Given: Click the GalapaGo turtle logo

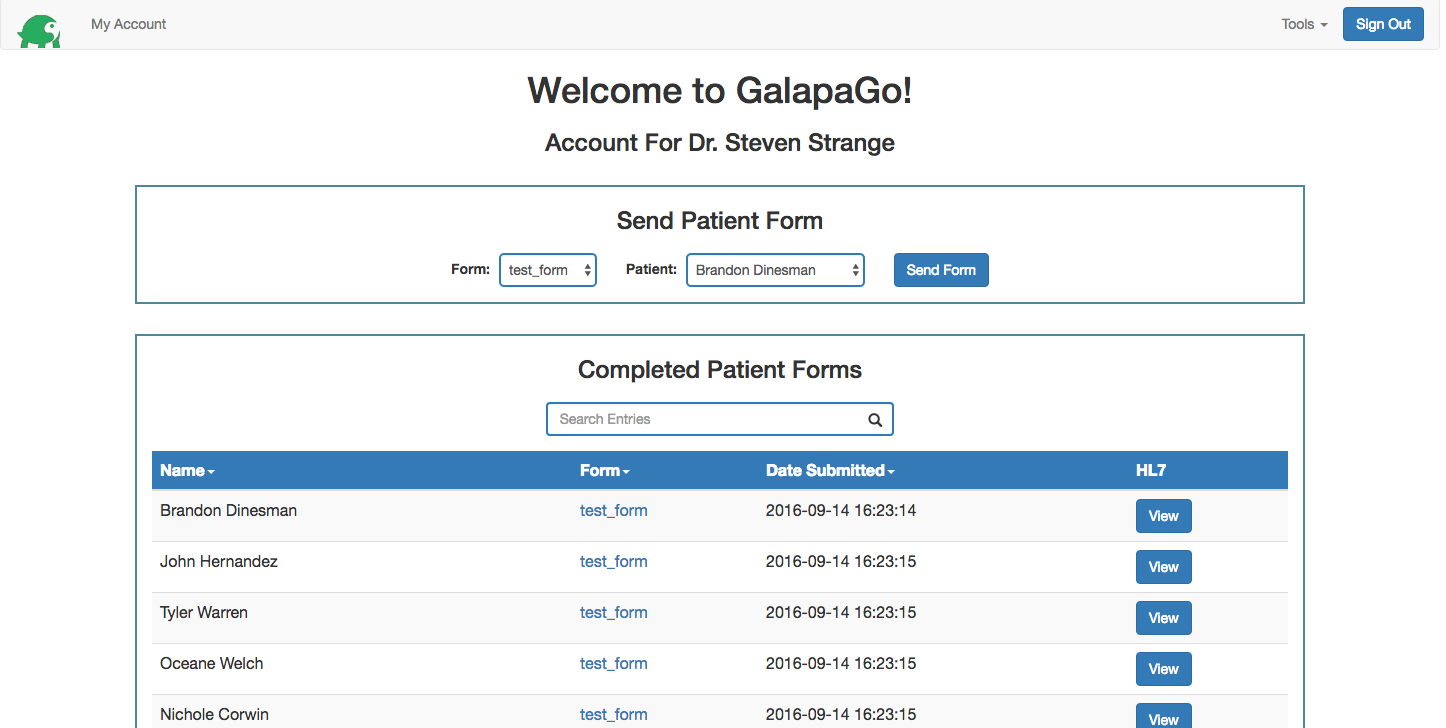Looking at the screenshot, I should click(39, 29).
